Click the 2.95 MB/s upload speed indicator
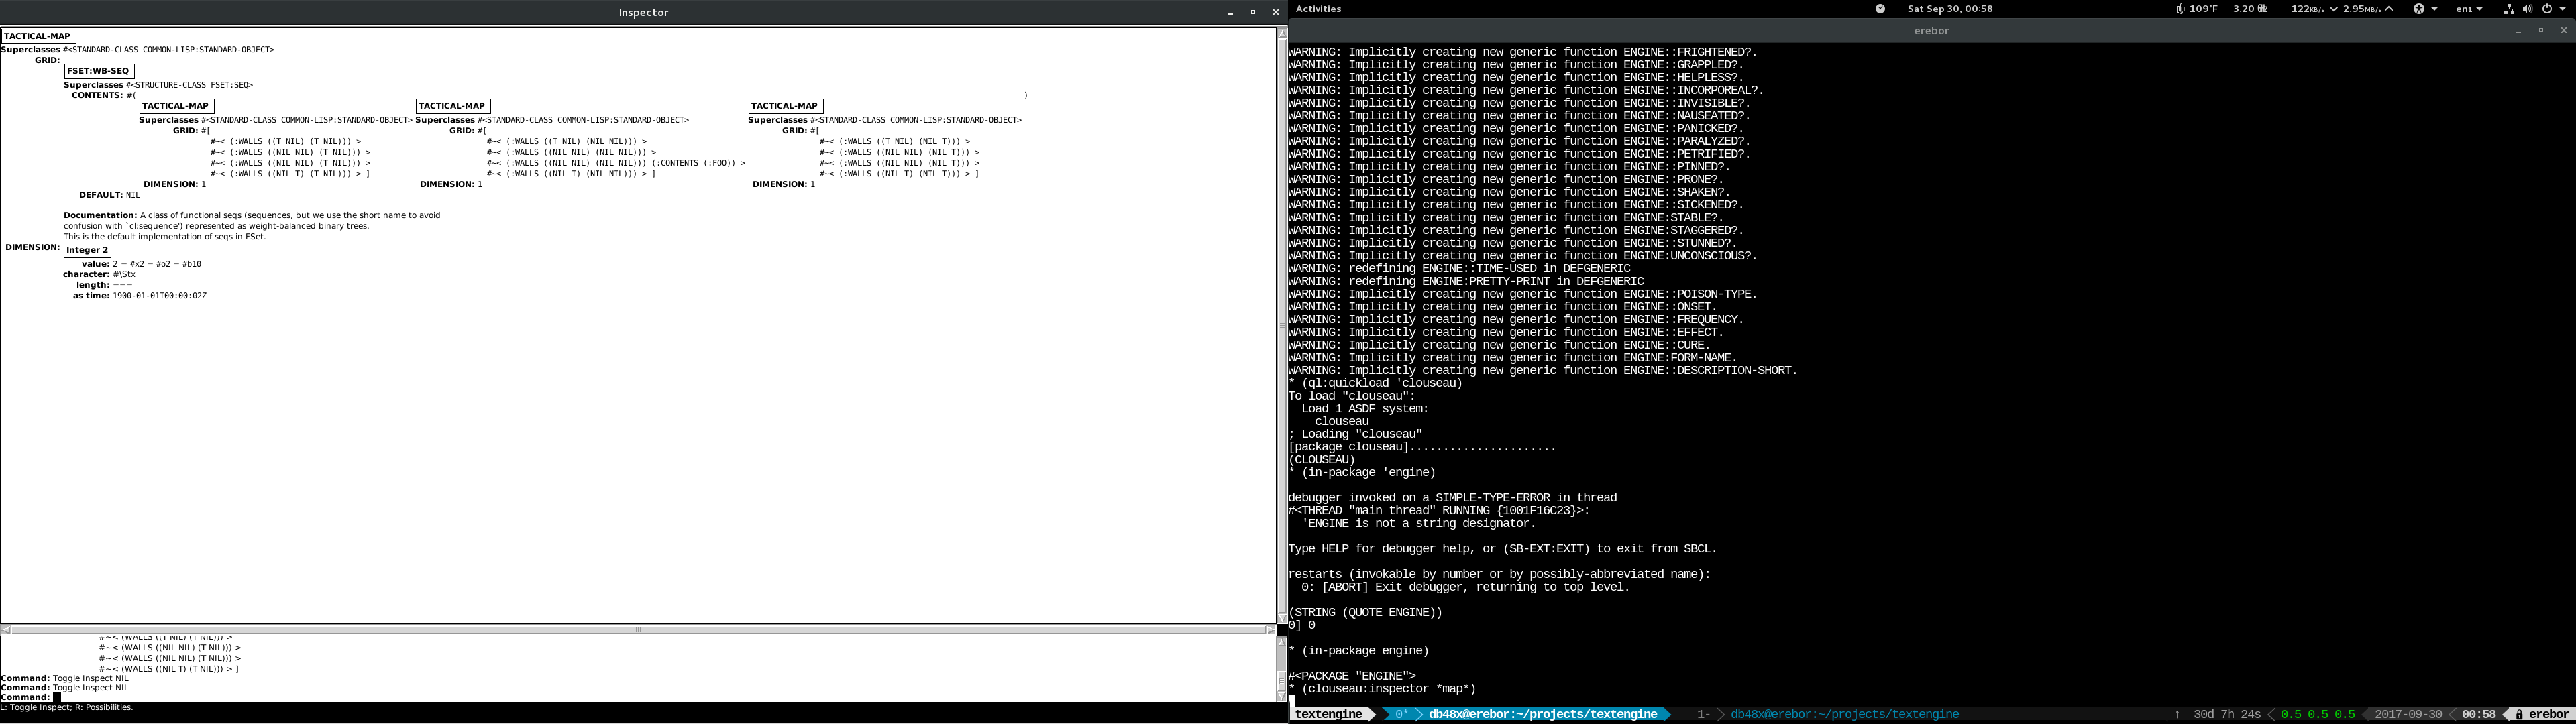The image size is (2576, 724). (2368, 9)
